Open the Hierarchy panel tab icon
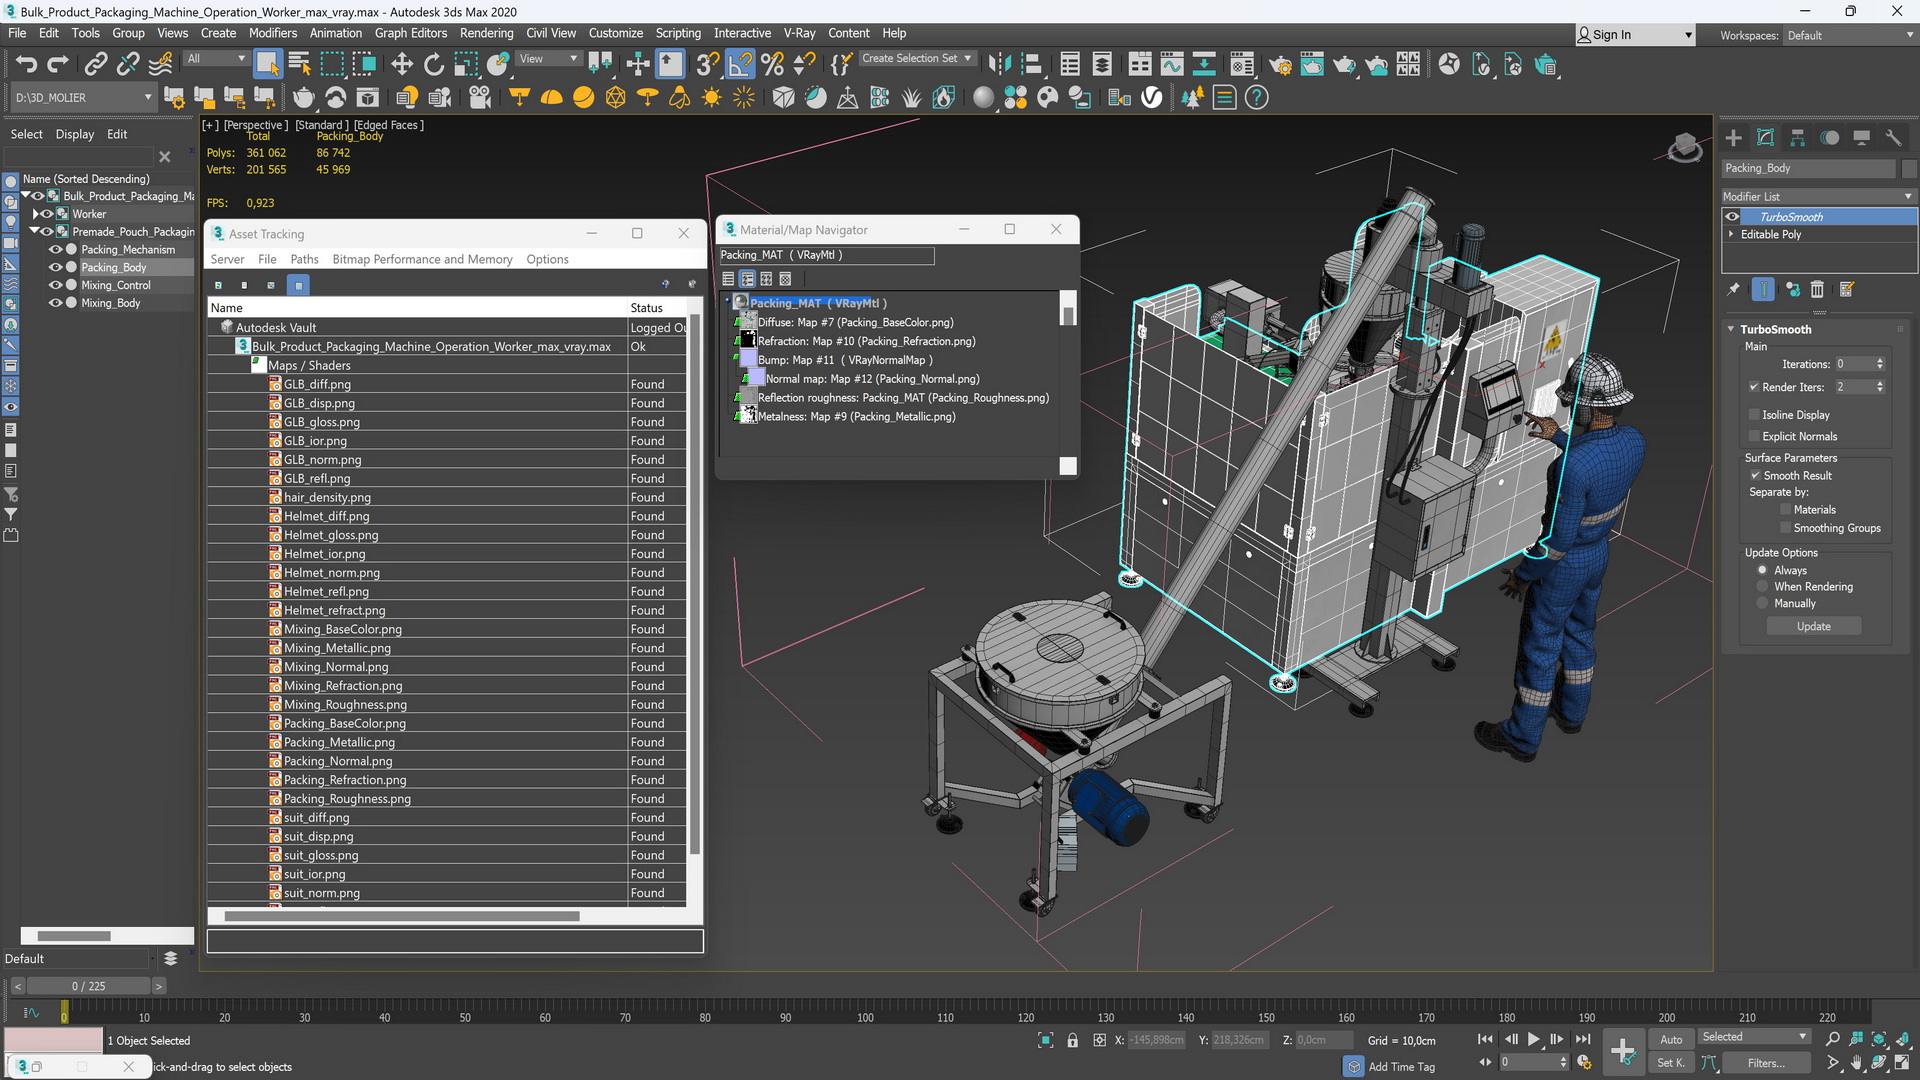1920x1080 pixels. pos(1798,138)
